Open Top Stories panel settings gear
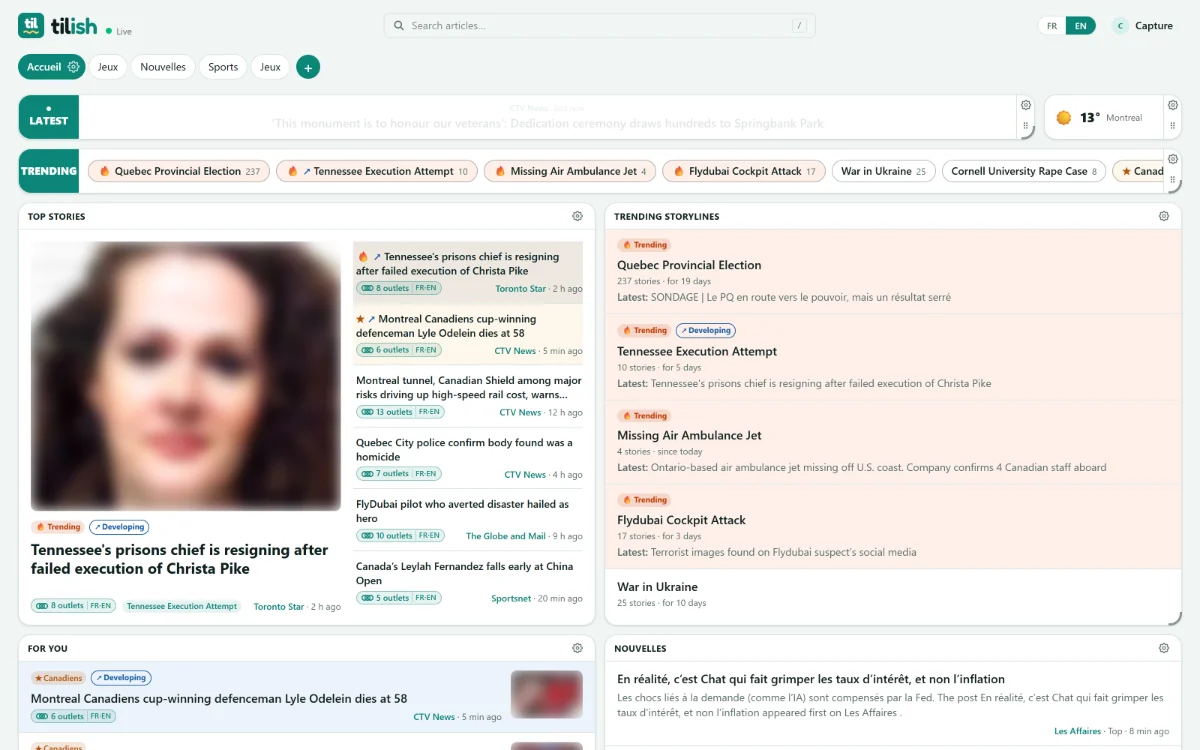 577,216
